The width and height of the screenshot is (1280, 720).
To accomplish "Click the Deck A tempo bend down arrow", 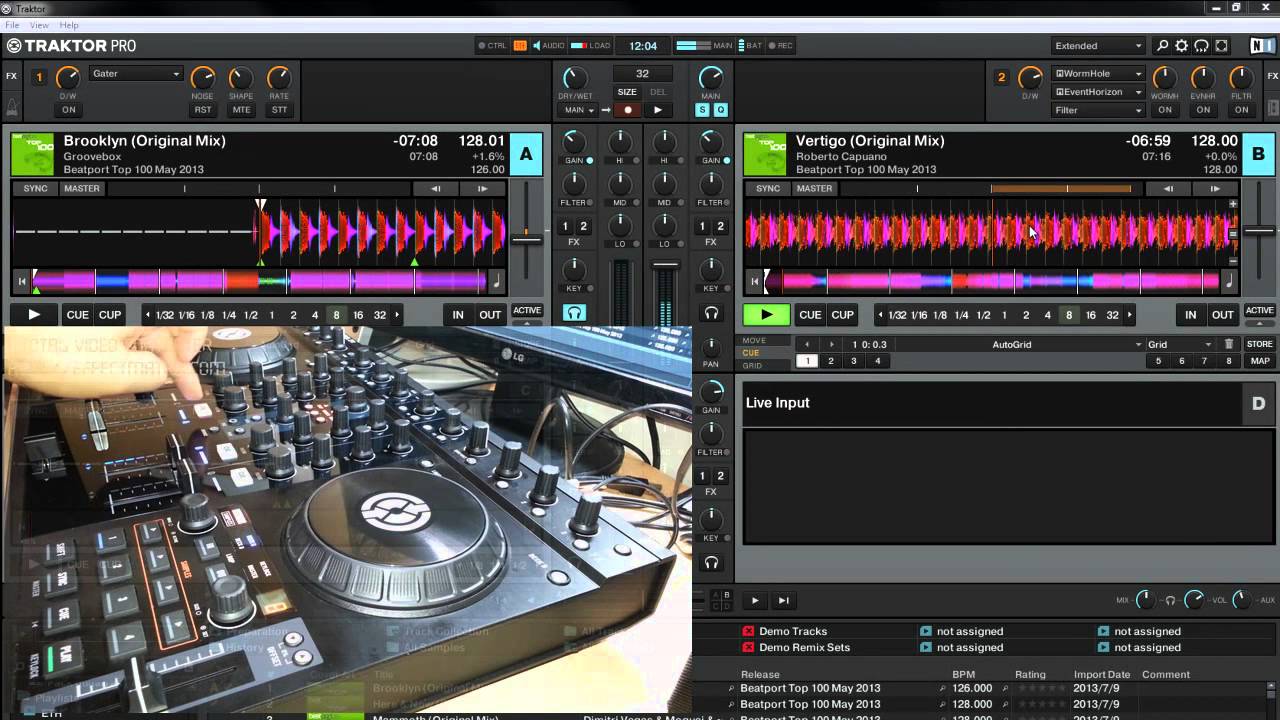I will pyautogui.click(x=435, y=188).
